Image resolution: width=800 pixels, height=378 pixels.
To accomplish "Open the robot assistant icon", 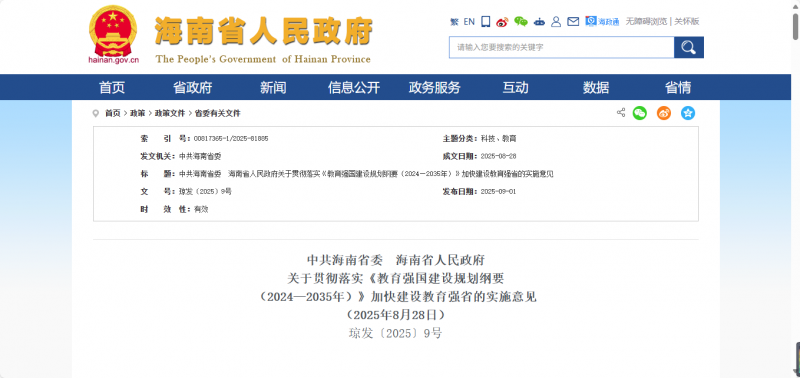I will point(539,21).
